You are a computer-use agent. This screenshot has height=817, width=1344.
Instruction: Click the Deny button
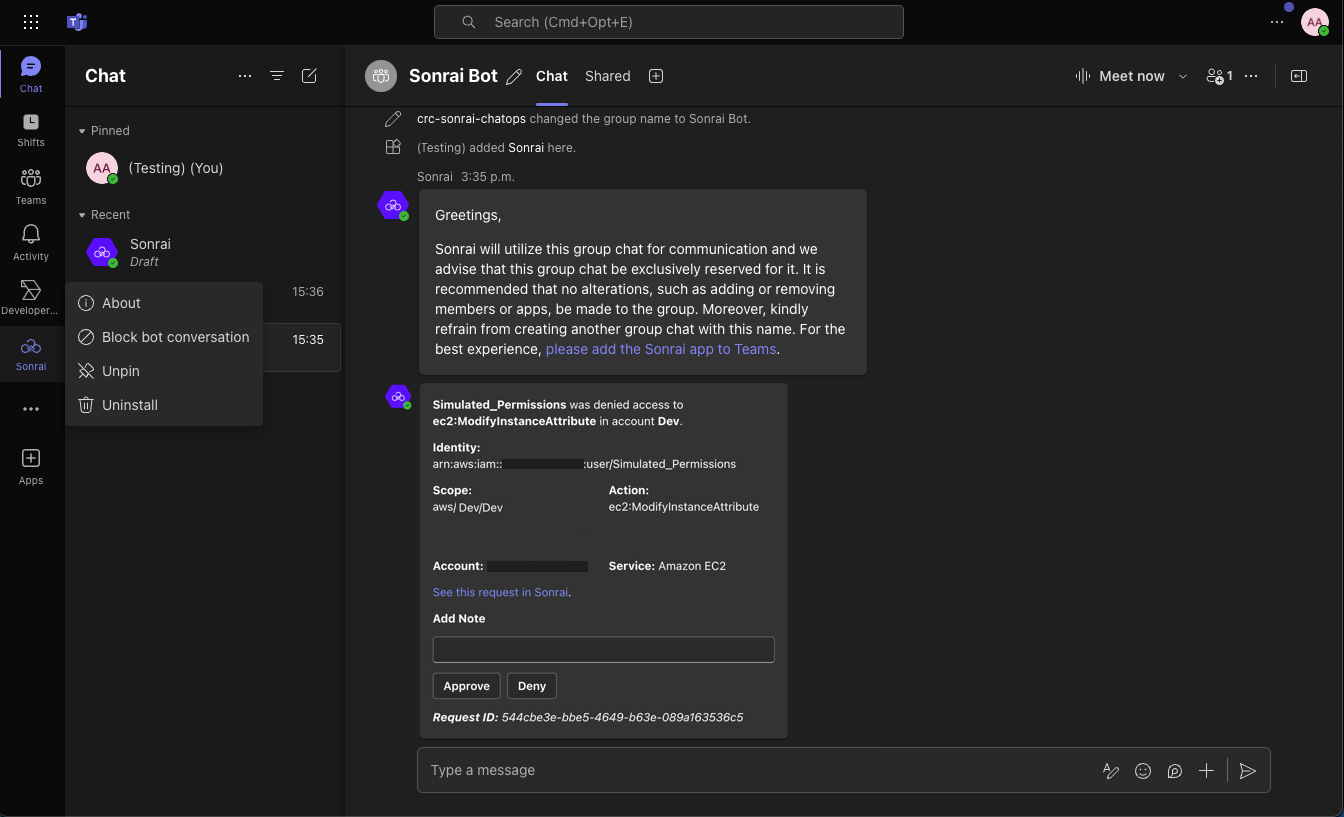point(532,686)
